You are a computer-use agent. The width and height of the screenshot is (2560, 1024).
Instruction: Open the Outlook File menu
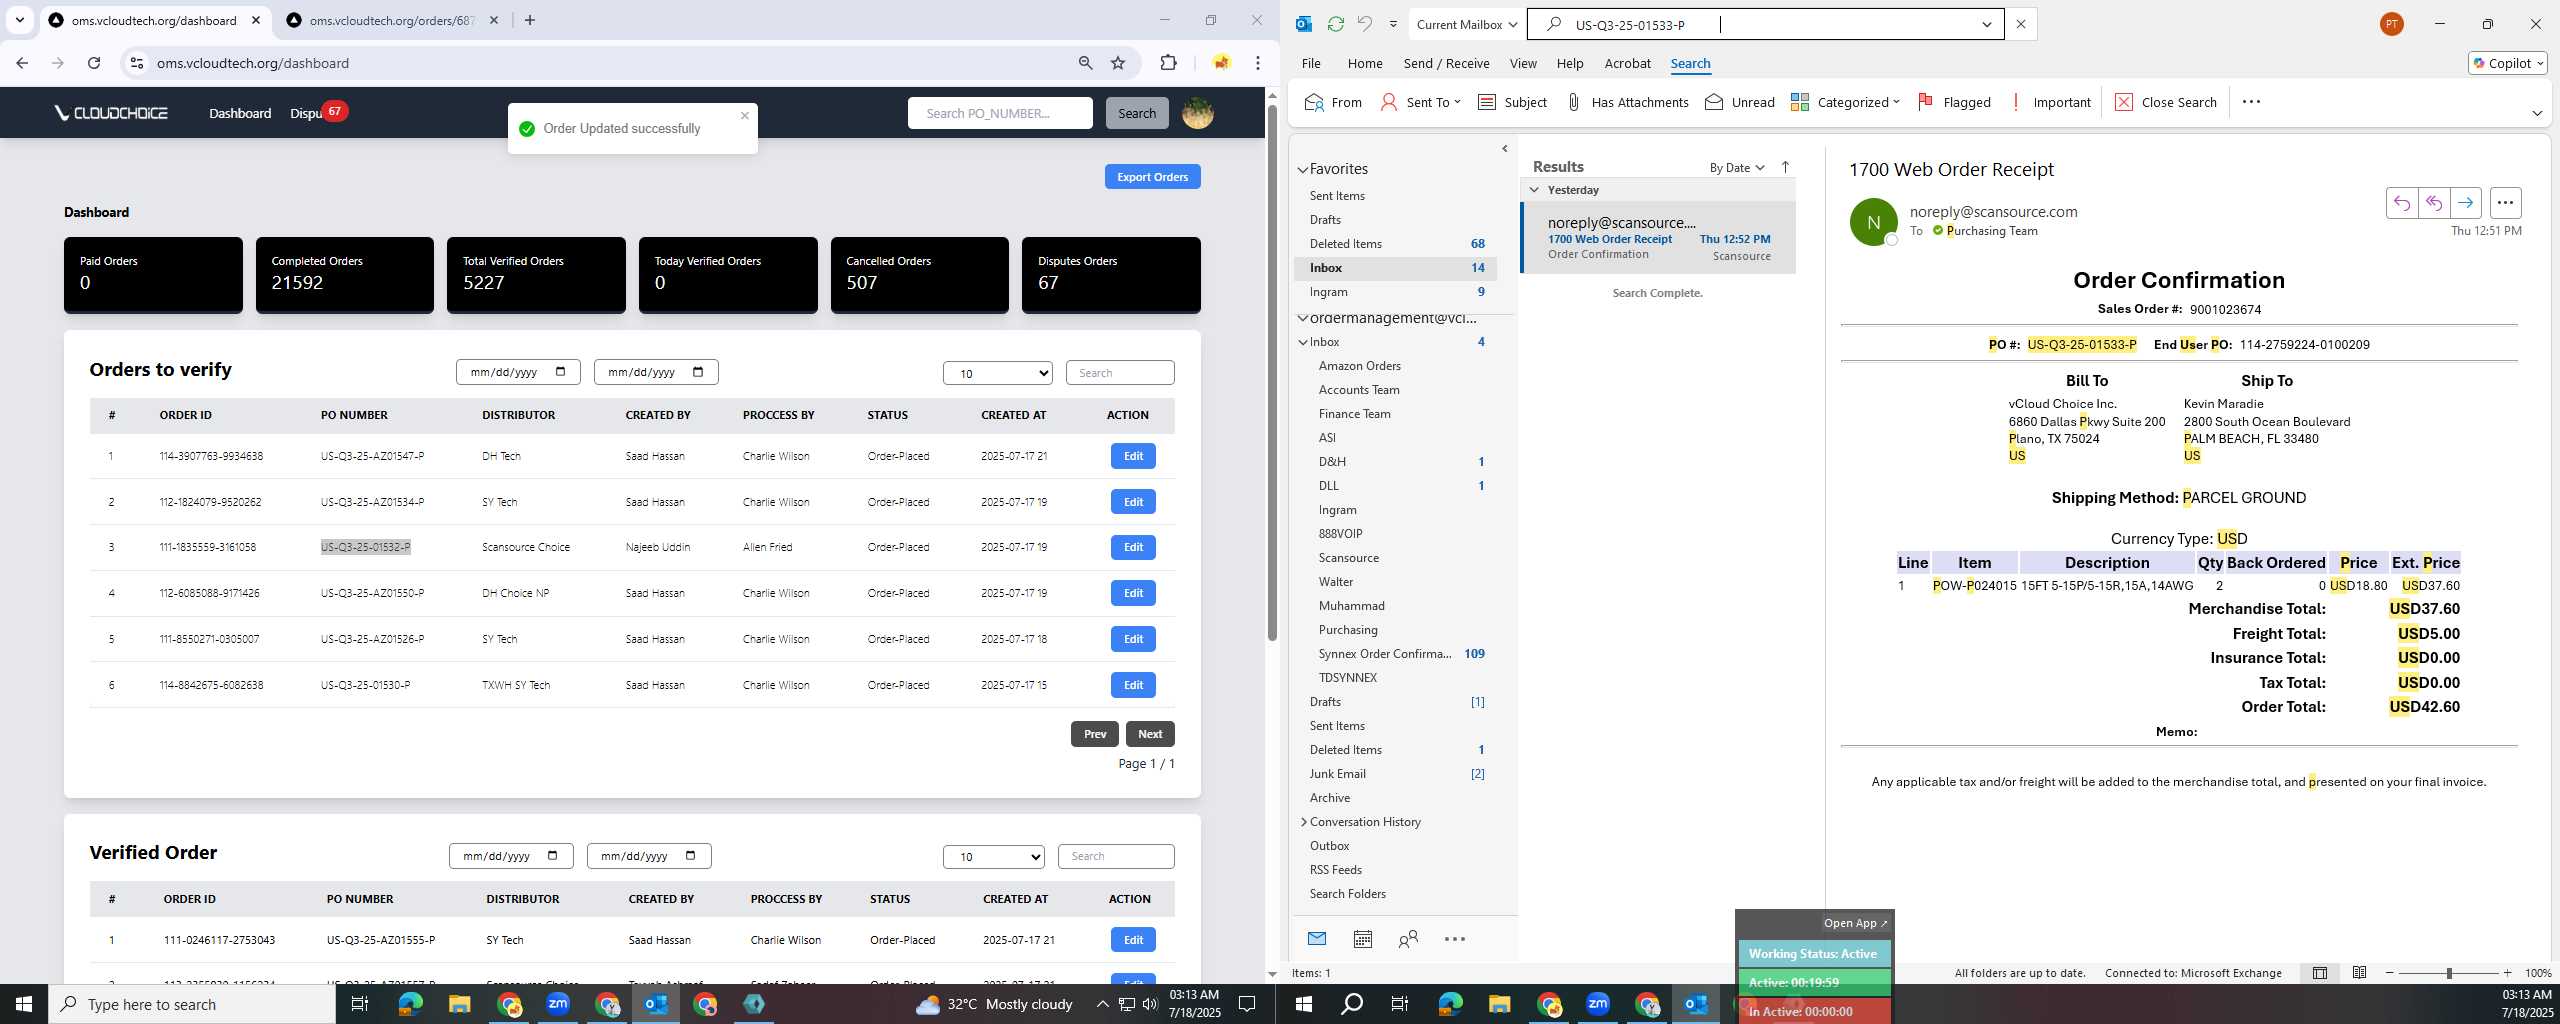[1311, 63]
